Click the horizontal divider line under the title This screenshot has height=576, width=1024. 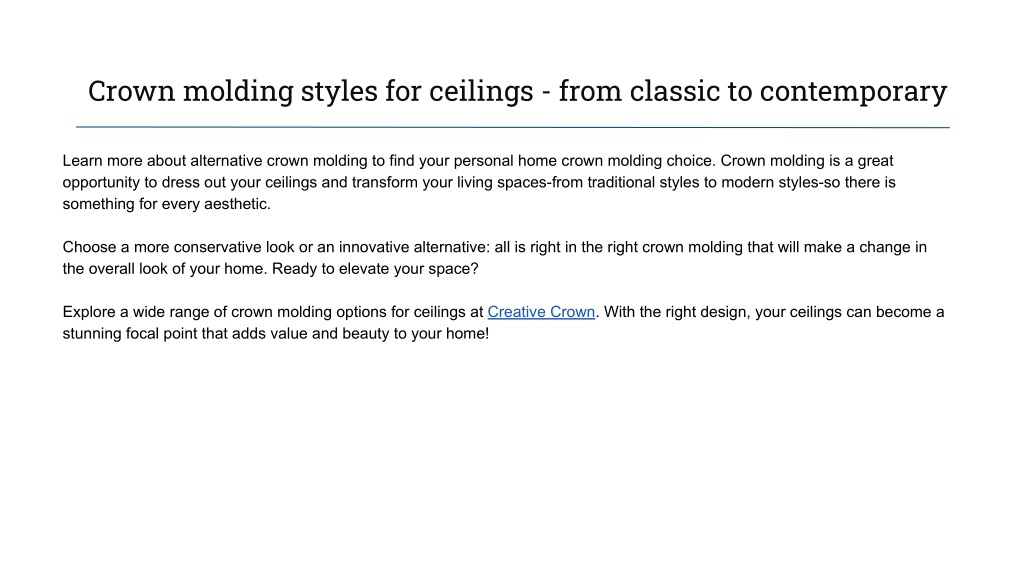pos(513,127)
